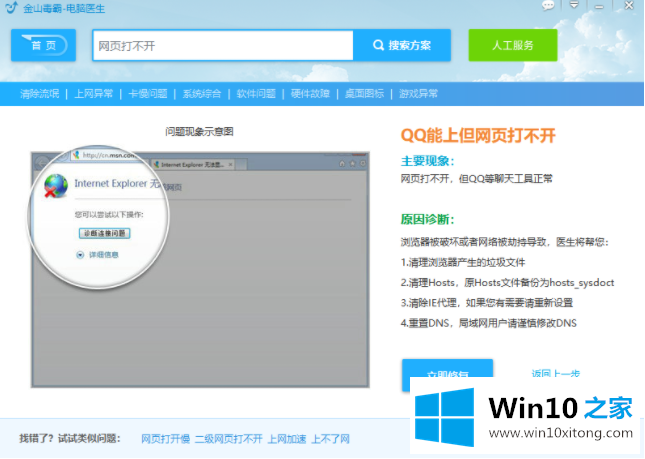Open the 上不了网 link
This screenshot has width=645, height=459.
coord(331,439)
